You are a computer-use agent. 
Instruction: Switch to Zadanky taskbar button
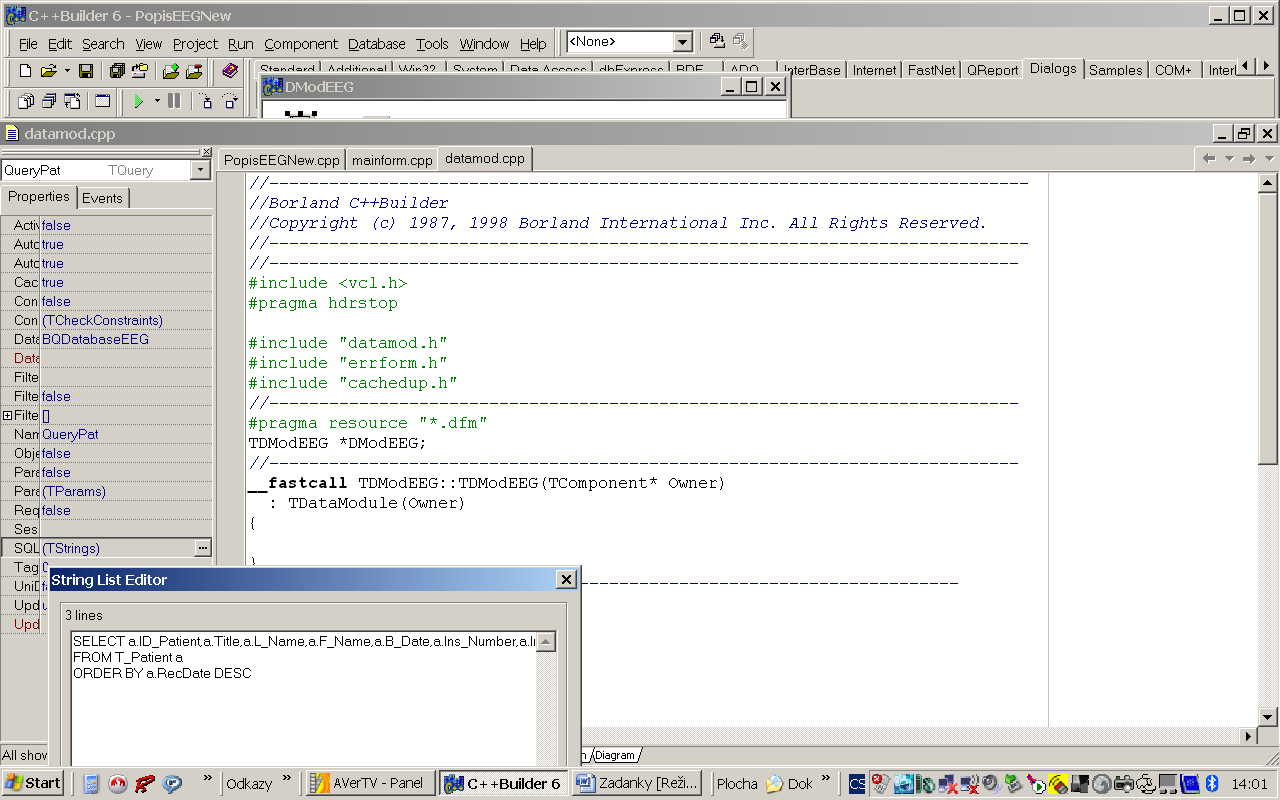pyautogui.click(x=639, y=783)
